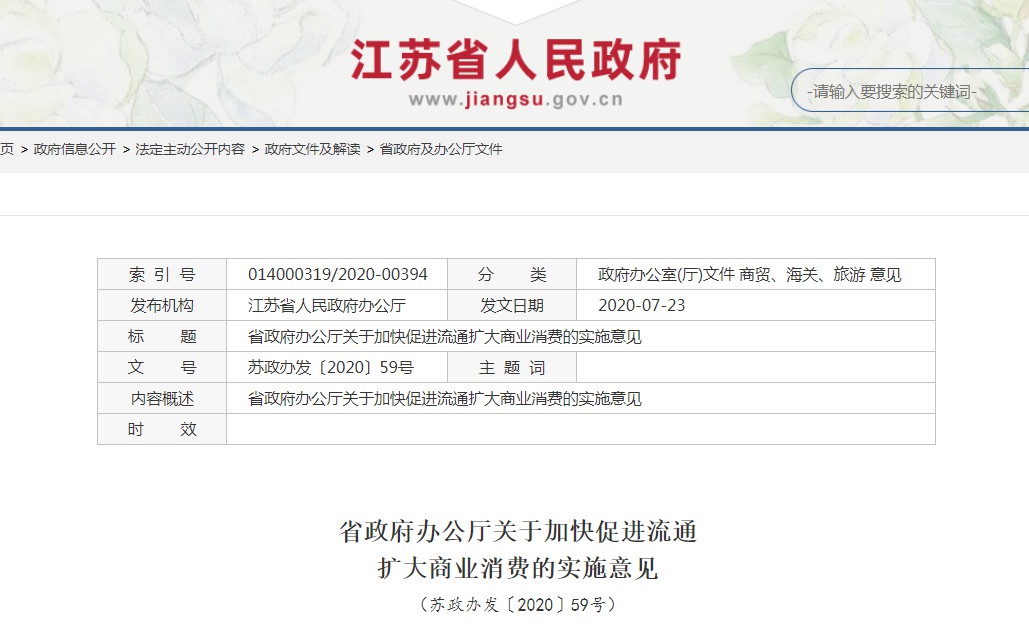Click the issue date 2020-07-23

(641, 306)
